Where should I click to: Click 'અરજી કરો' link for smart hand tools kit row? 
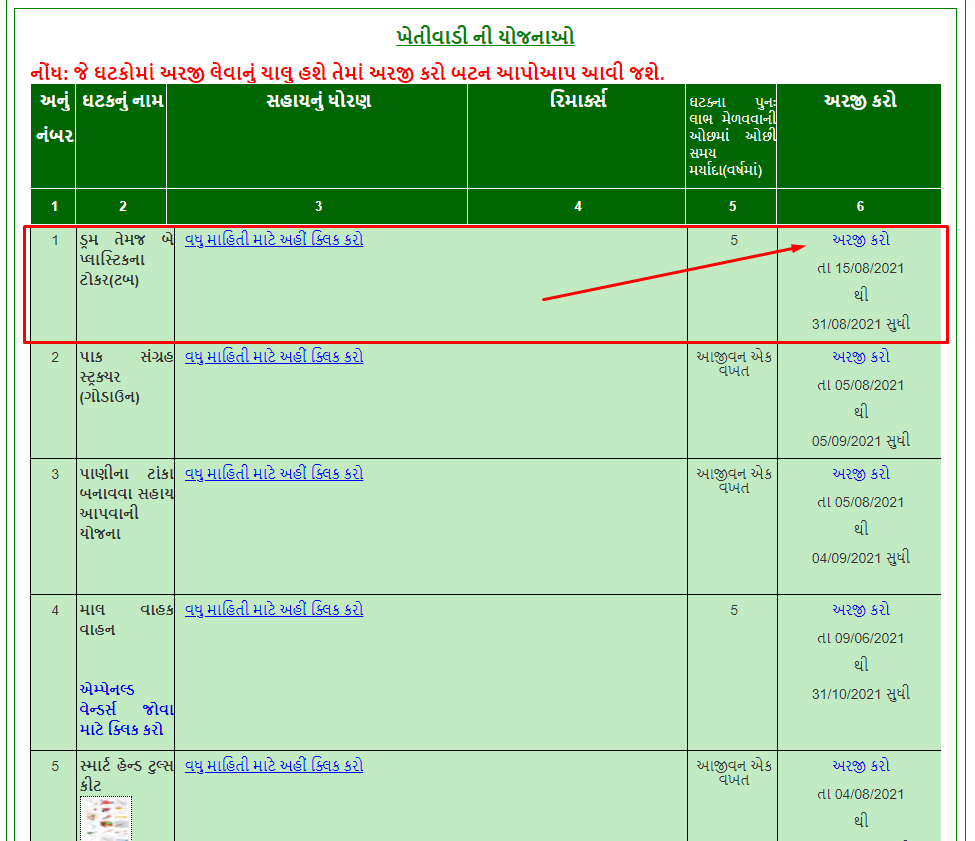(x=861, y=766)
